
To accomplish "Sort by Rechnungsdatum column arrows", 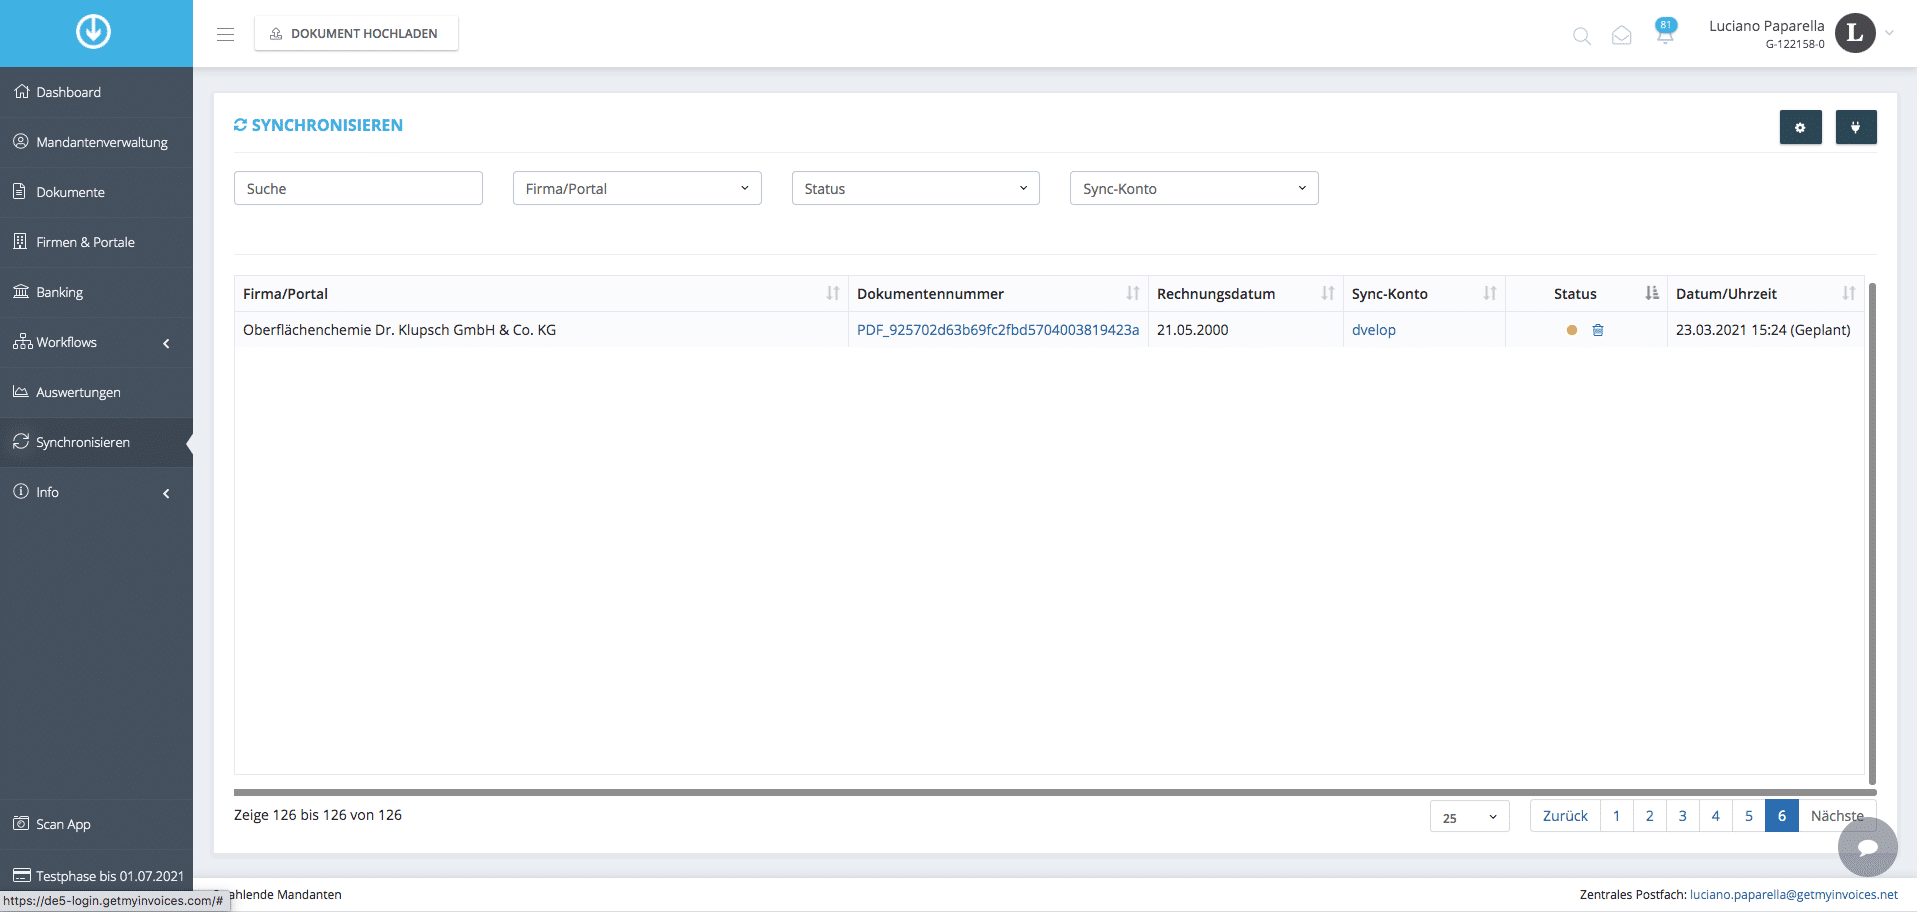I will (x=1328, y=293).
